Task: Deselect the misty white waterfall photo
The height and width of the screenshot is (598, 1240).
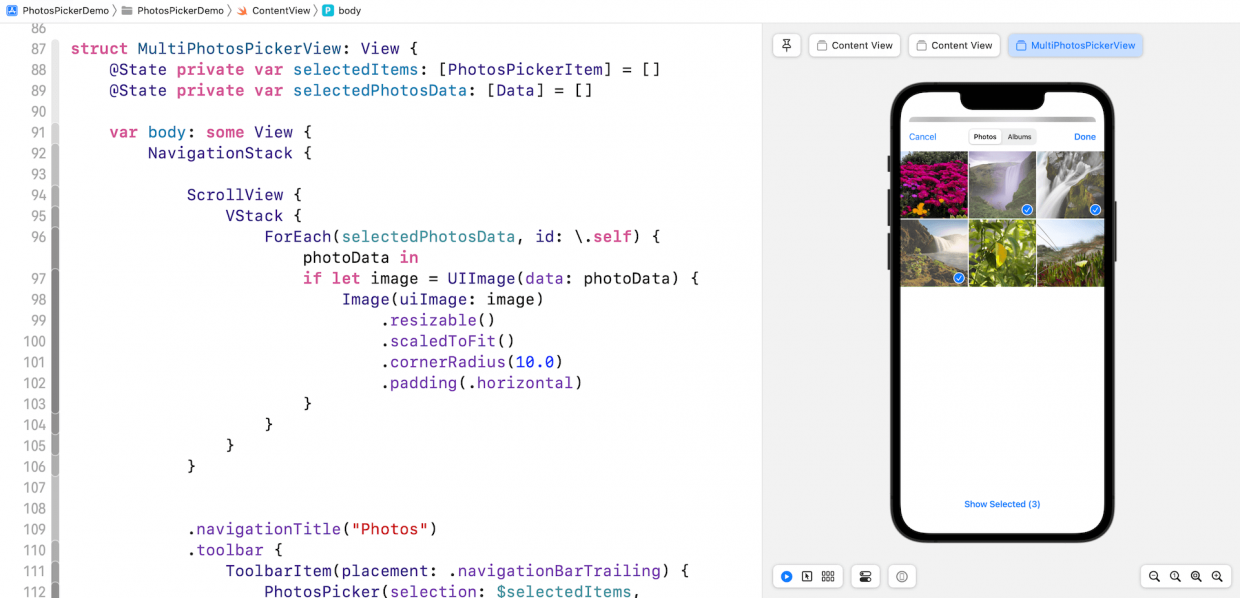Action: [x=1095, y=210]
